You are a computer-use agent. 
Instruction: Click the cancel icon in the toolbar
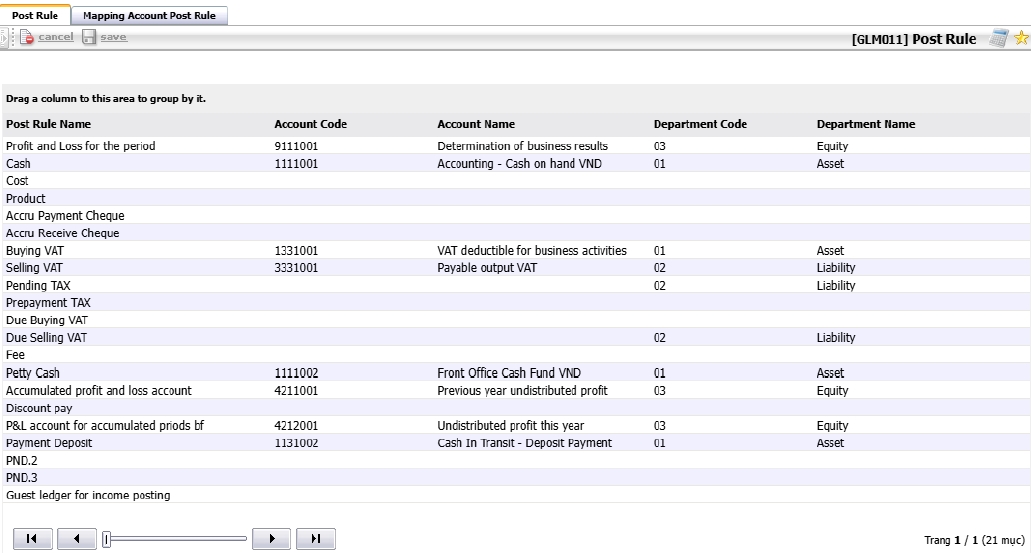[27, 38]
